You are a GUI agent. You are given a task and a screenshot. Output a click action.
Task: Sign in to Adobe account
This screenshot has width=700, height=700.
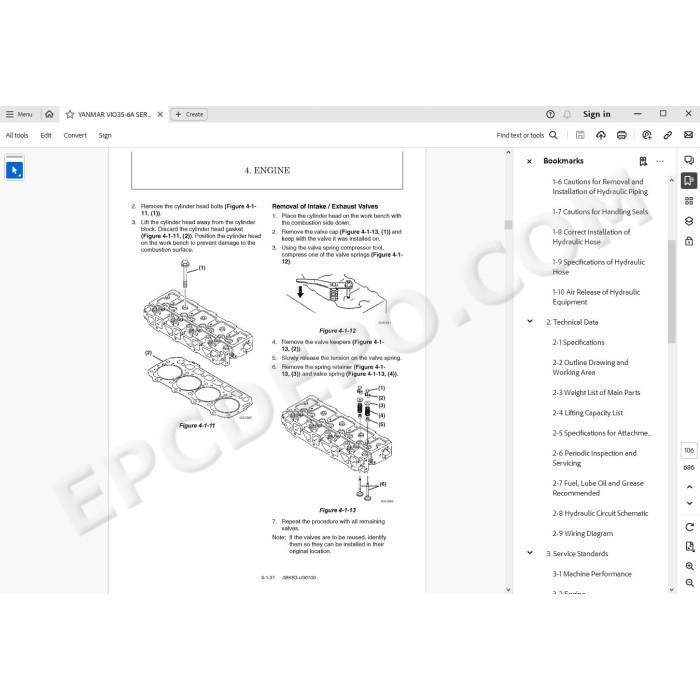[596, 114]
